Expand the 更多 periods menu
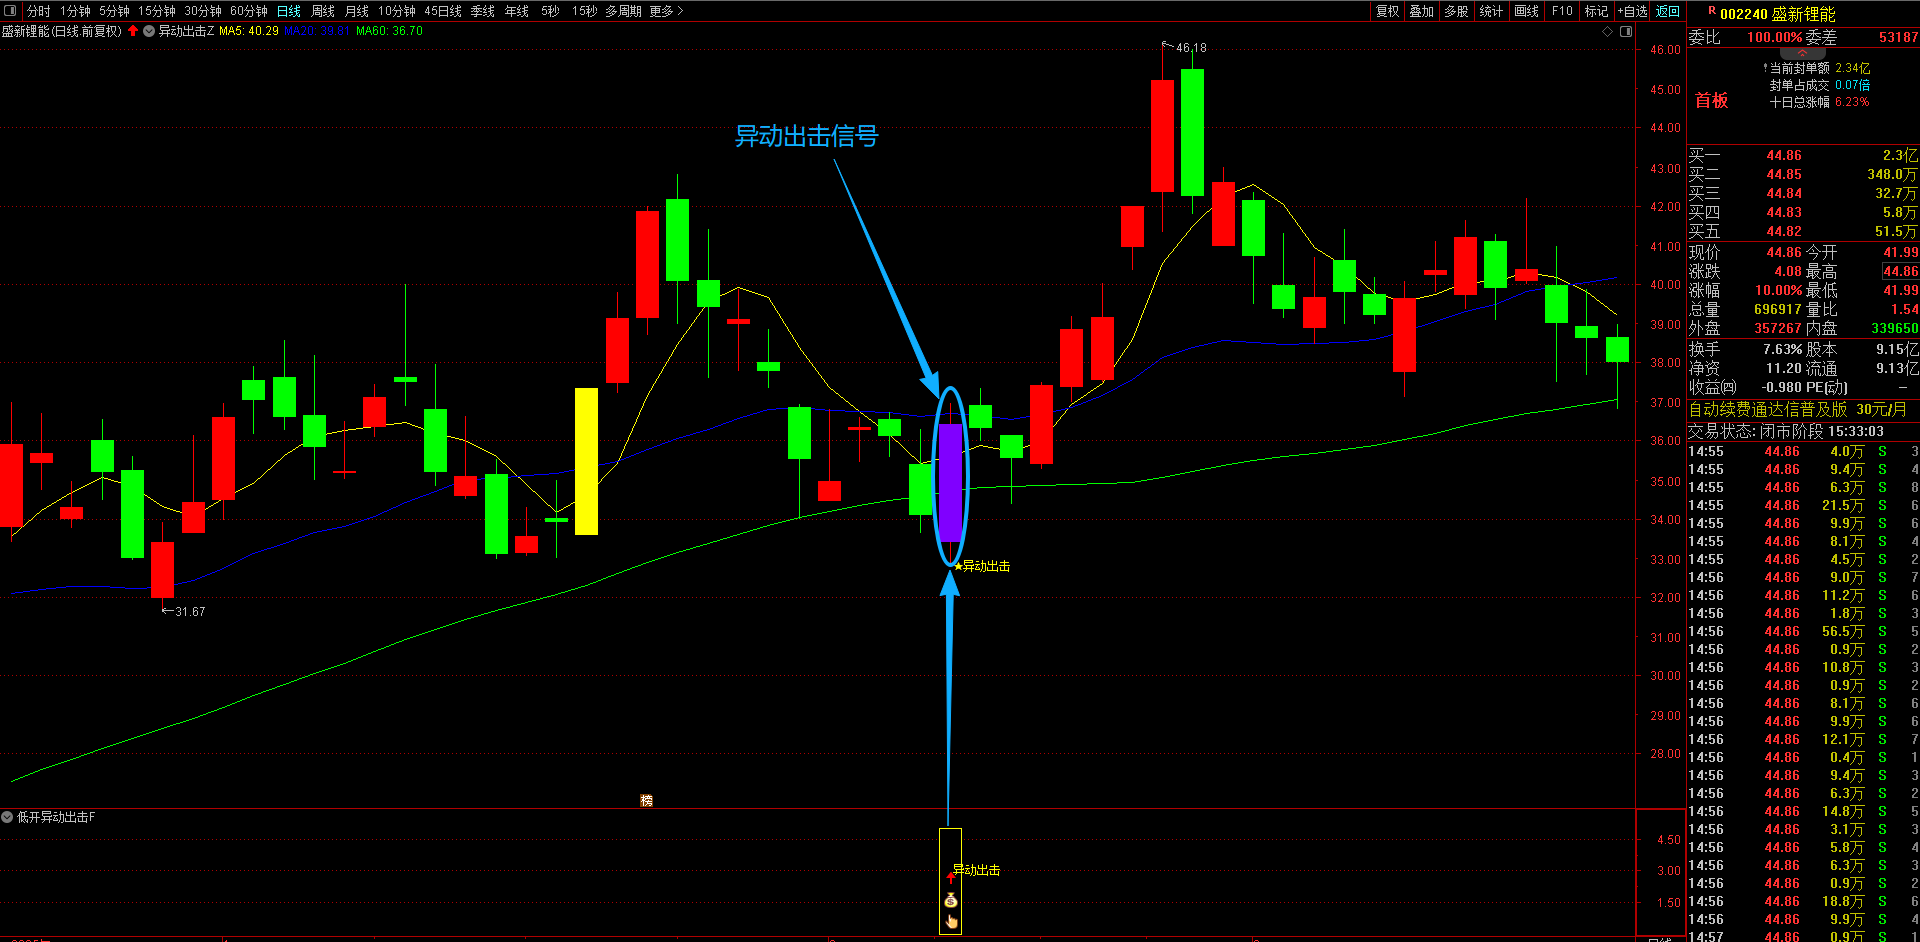This screenshot has height=942, width=1920. 666,11
